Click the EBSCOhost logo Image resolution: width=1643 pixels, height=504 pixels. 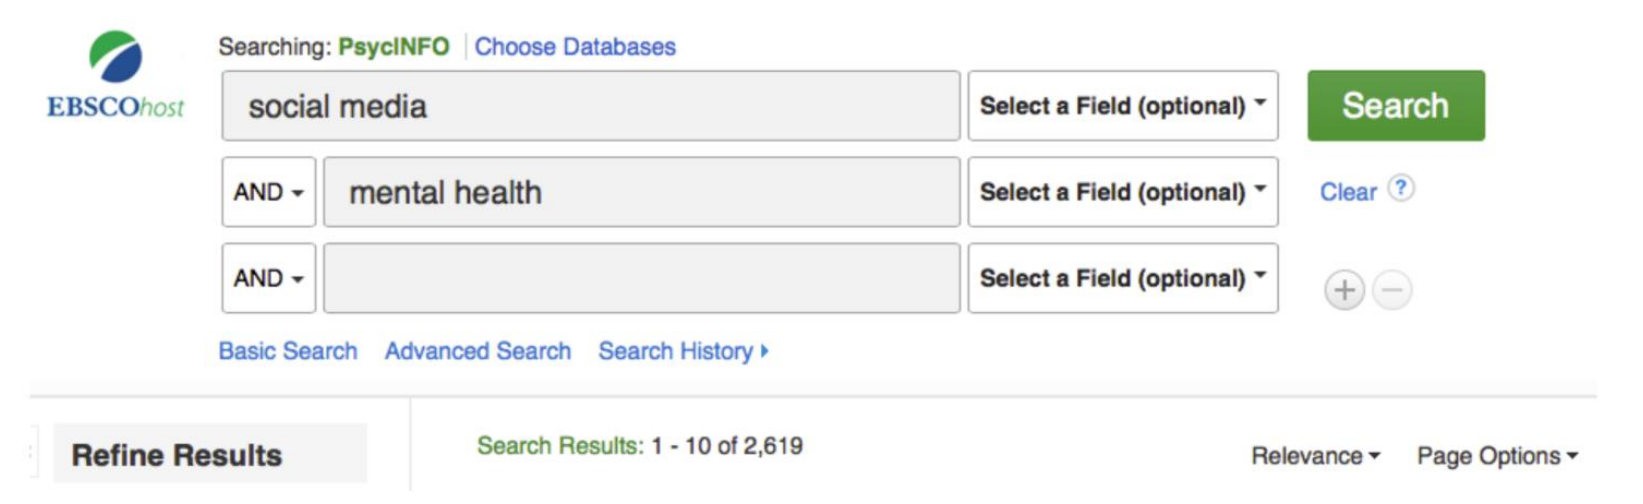(x=115, y=76)
